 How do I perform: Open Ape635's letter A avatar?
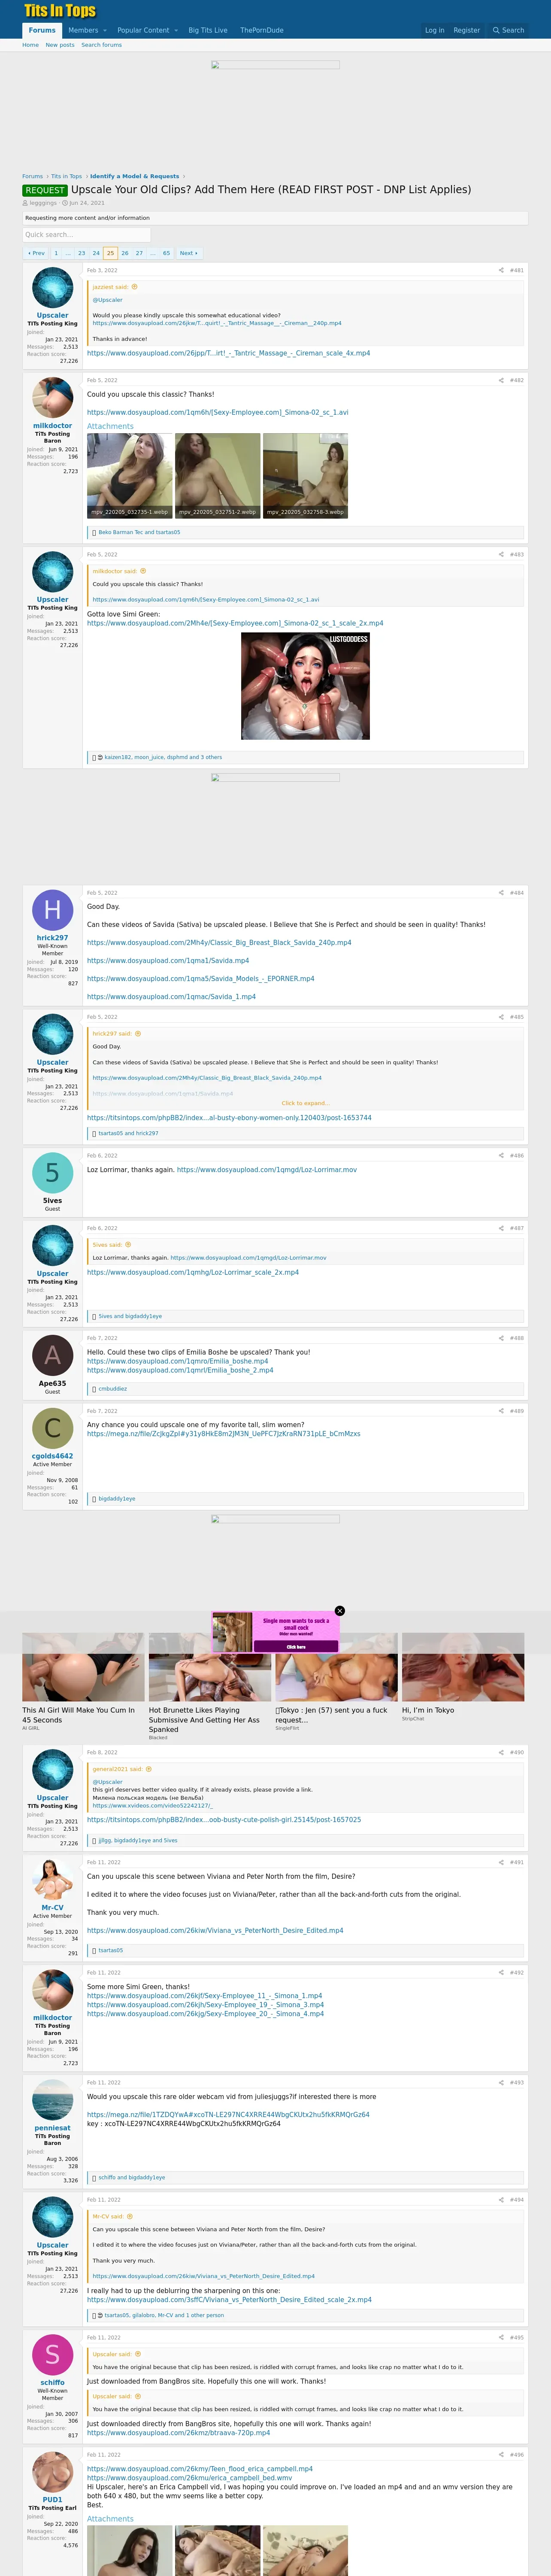coord(52,1356)
